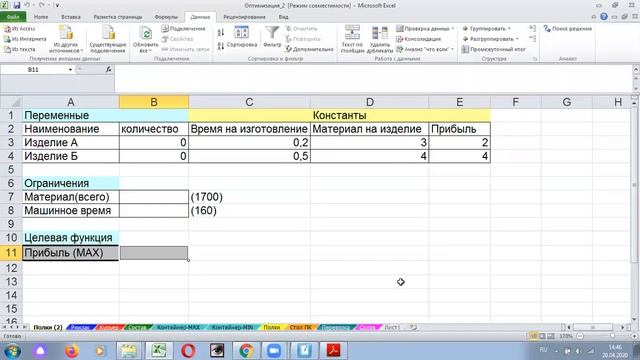The width and height of the screenshot is (640, 360).
Task: Open Opera from the taskbar
Action: [x=188, y=351]
